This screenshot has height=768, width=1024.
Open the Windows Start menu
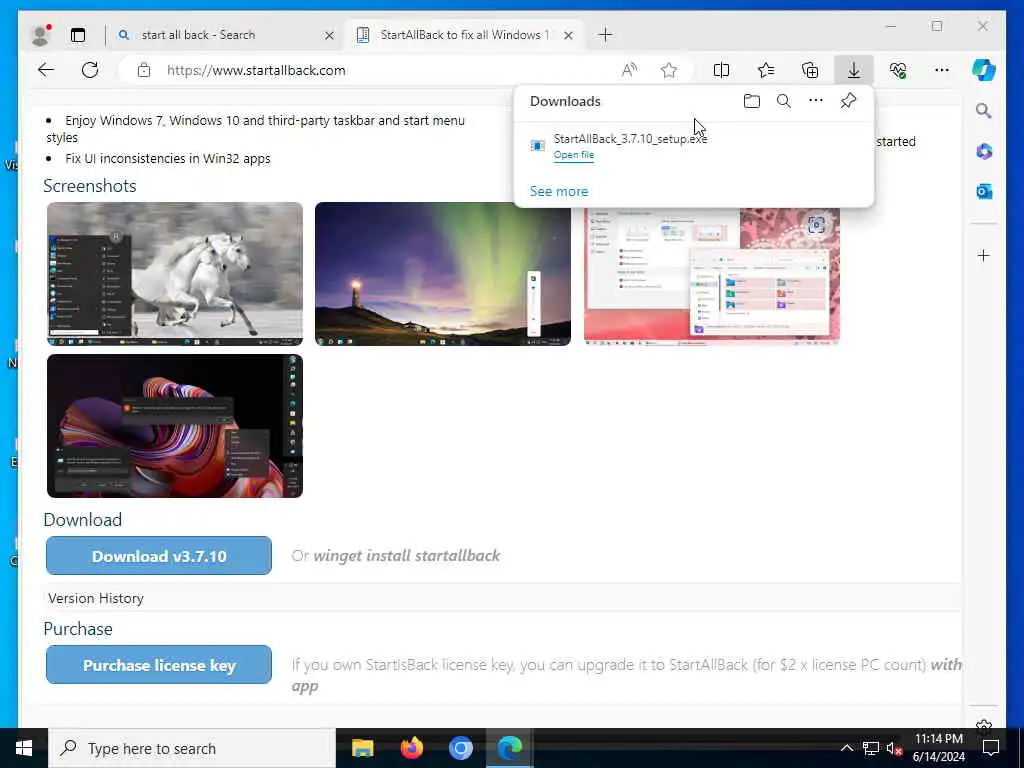click(24, 748)
